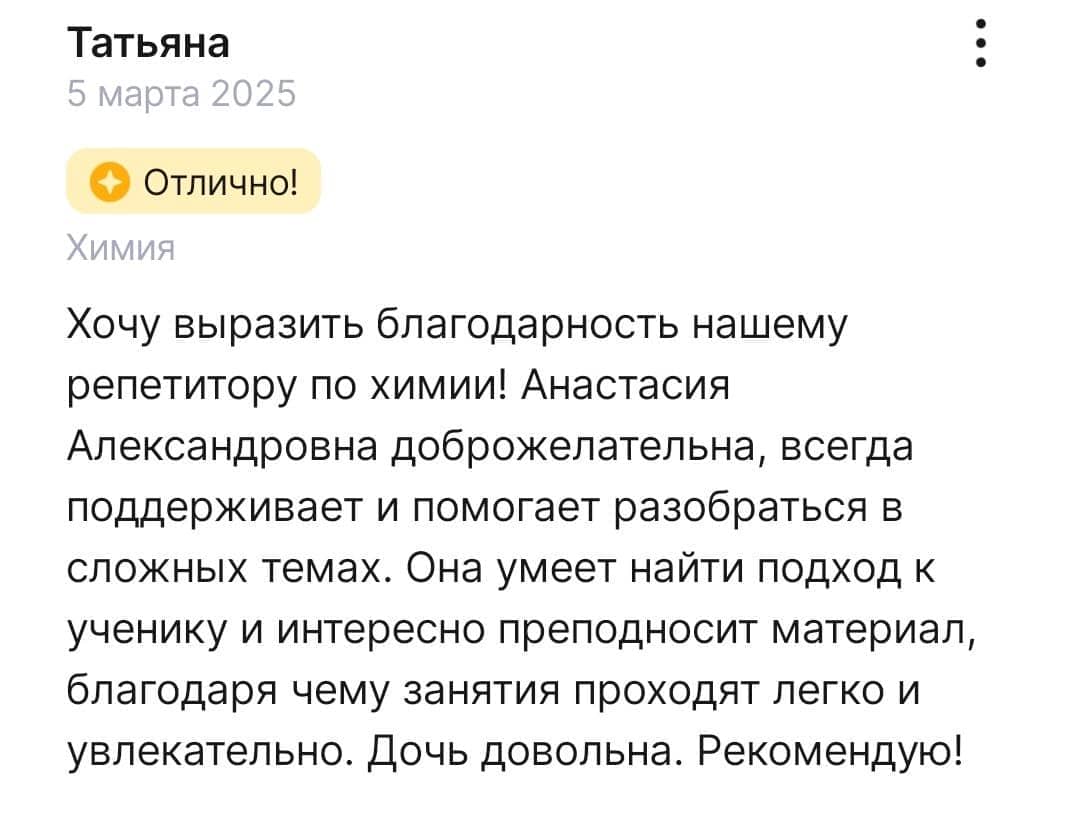Open the rating dropdown labeled Отлично!

tap(192, 181)
